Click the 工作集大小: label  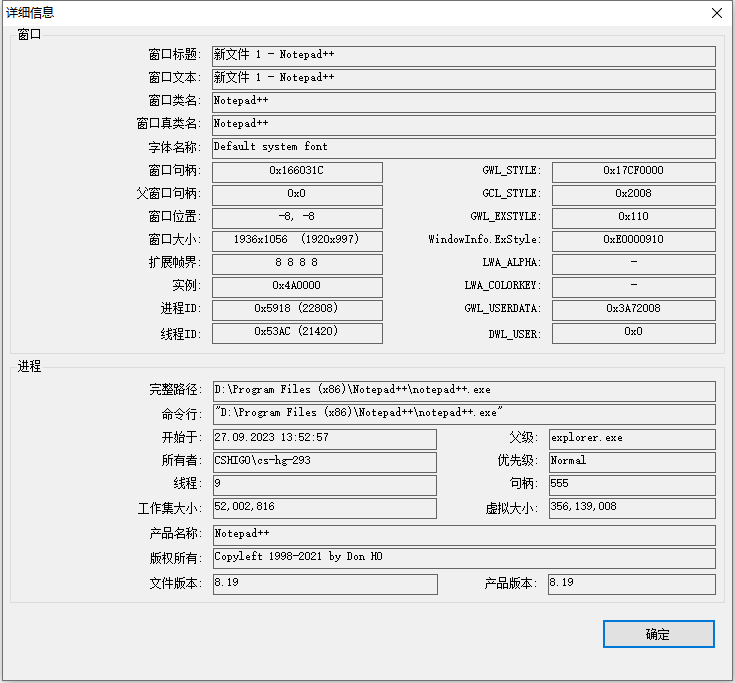tap(170, 509)
